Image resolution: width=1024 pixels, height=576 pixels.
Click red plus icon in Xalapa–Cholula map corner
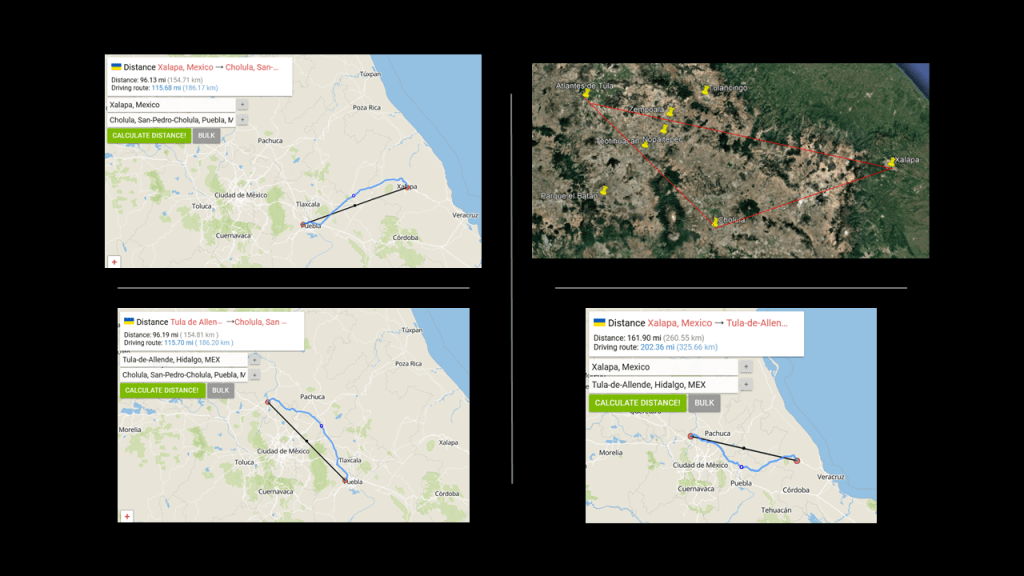click(114, 261)
